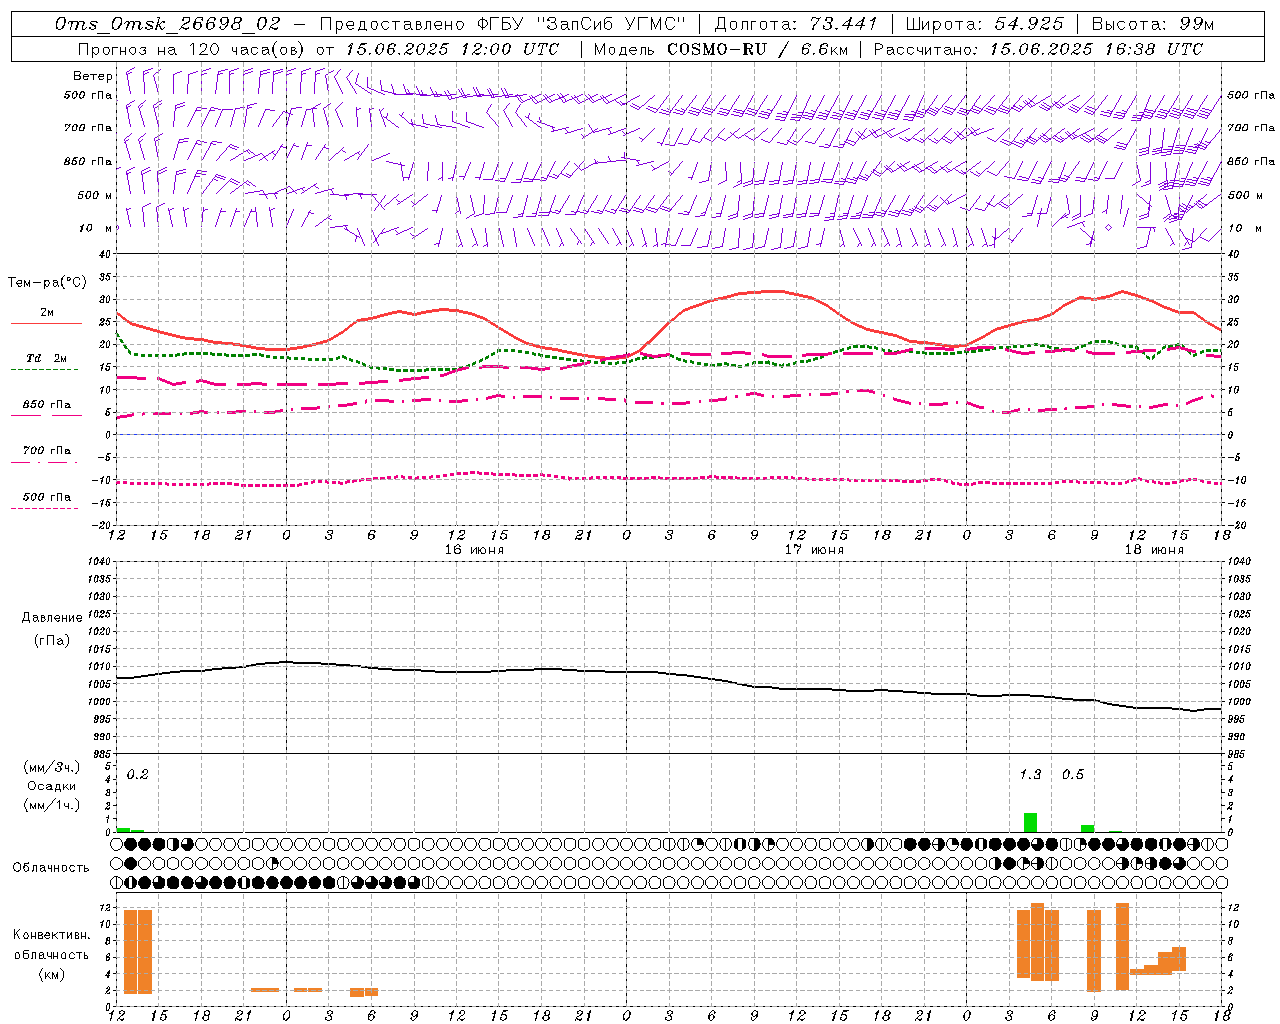Click the 1.3 precipitation amount value
Image resolution: width=1280 pixels, height=1024 pixels.
pyautogui.click(x=1030, y=775)
